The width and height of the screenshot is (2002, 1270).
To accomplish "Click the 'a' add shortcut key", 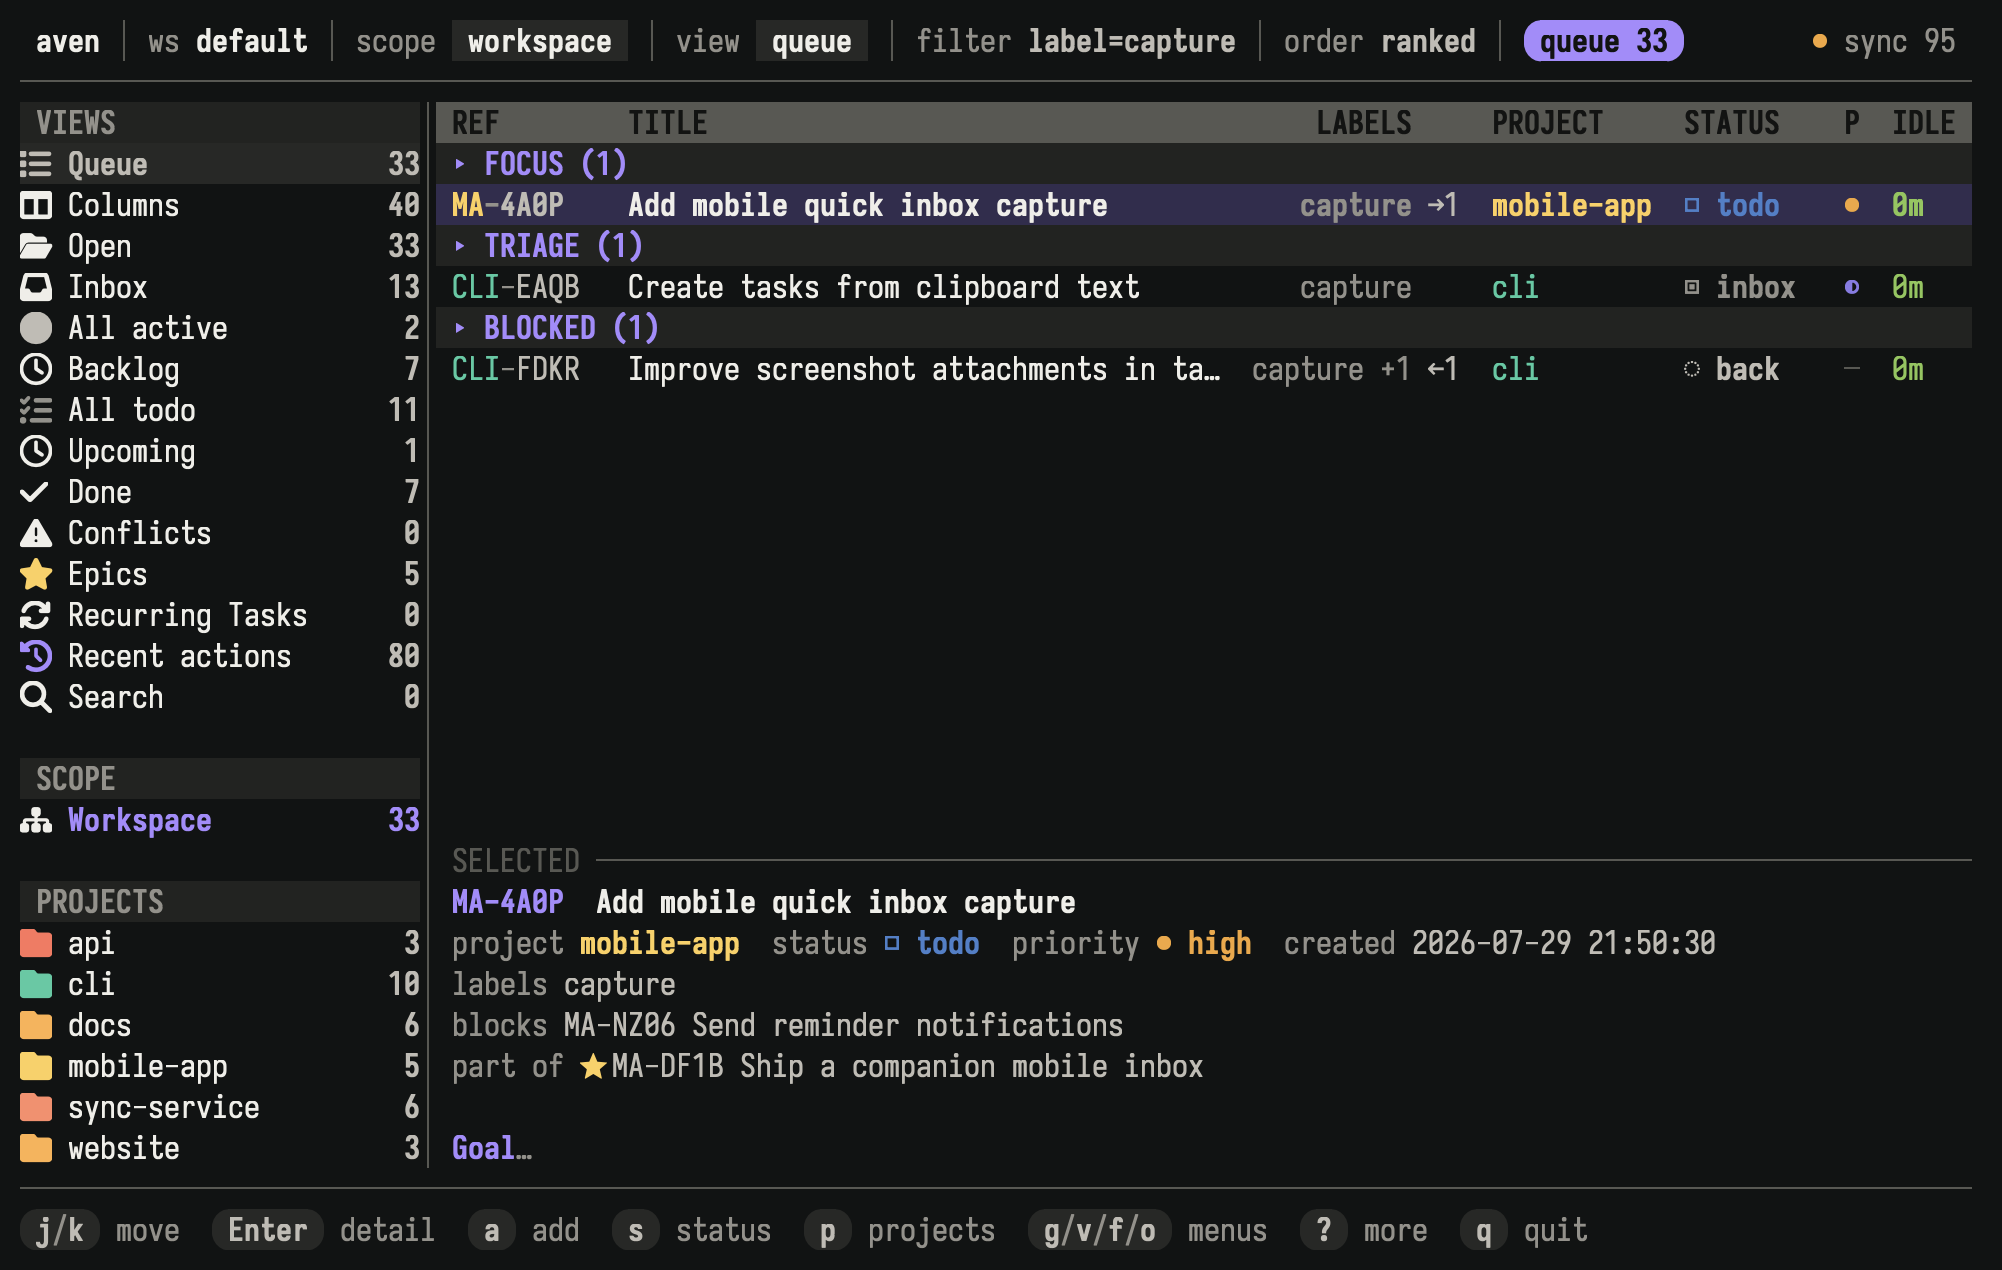I will 492,1230.
